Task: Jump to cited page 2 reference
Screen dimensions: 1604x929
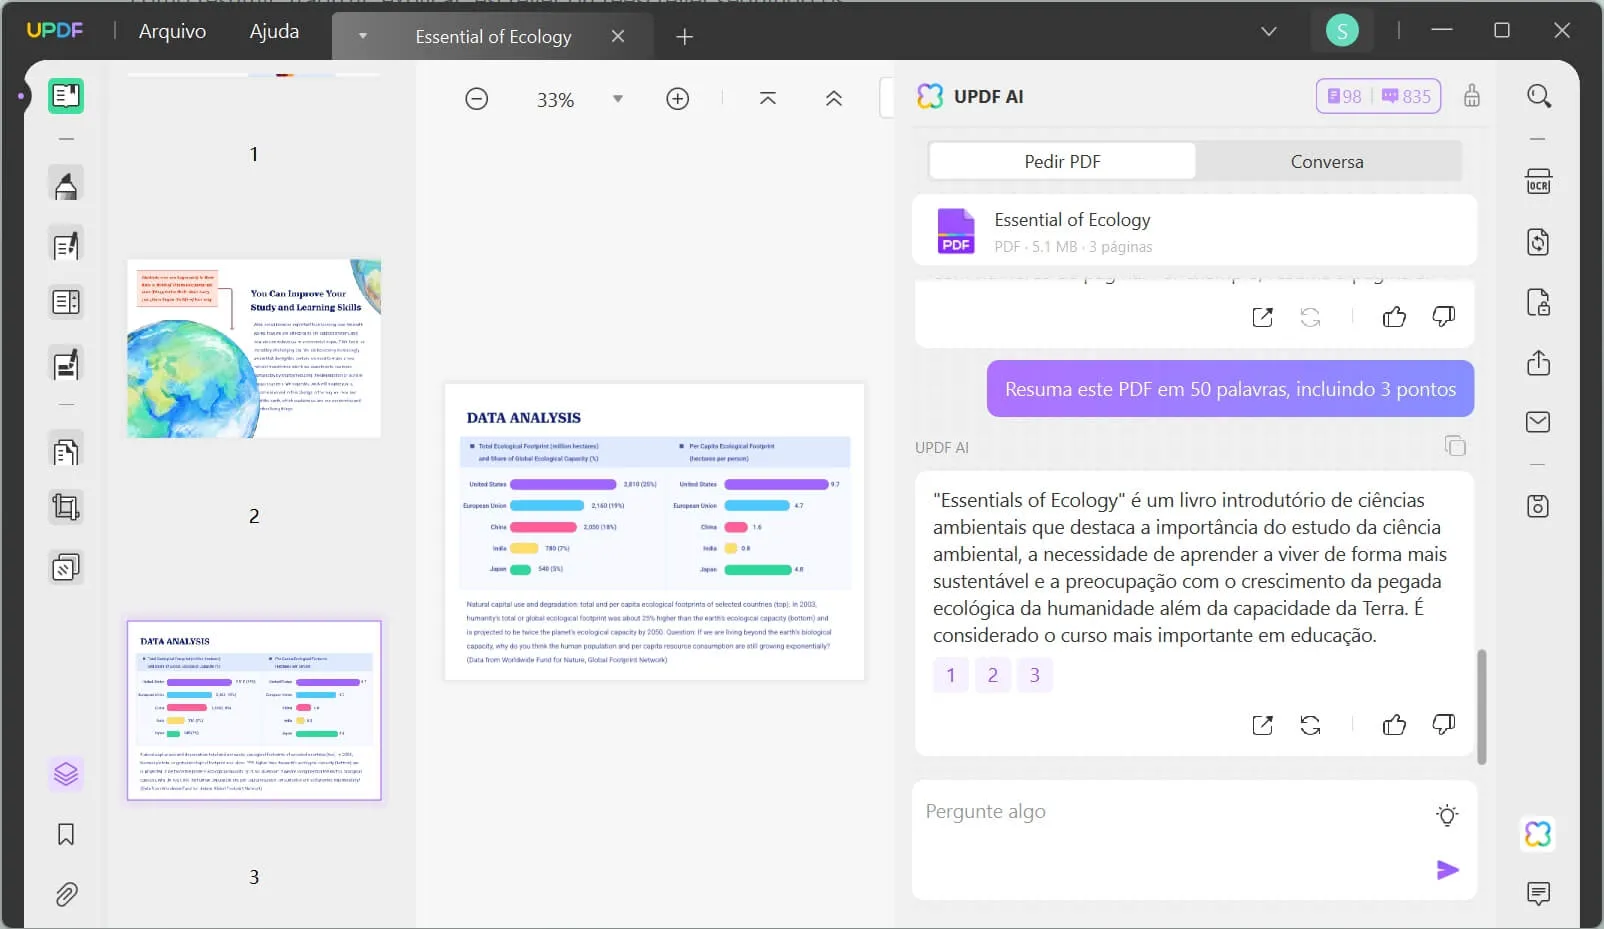Action: coord(993,675)
